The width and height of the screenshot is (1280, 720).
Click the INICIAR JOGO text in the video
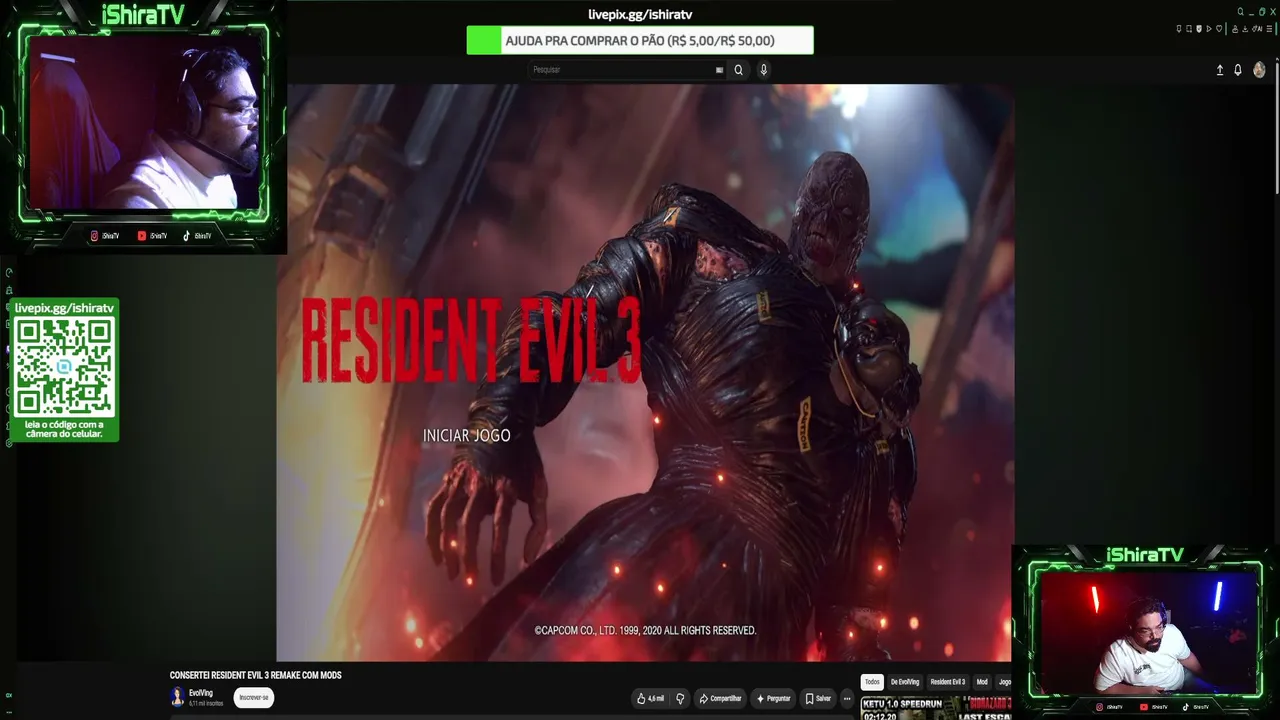pyautogui.click(x=467, y=436)
